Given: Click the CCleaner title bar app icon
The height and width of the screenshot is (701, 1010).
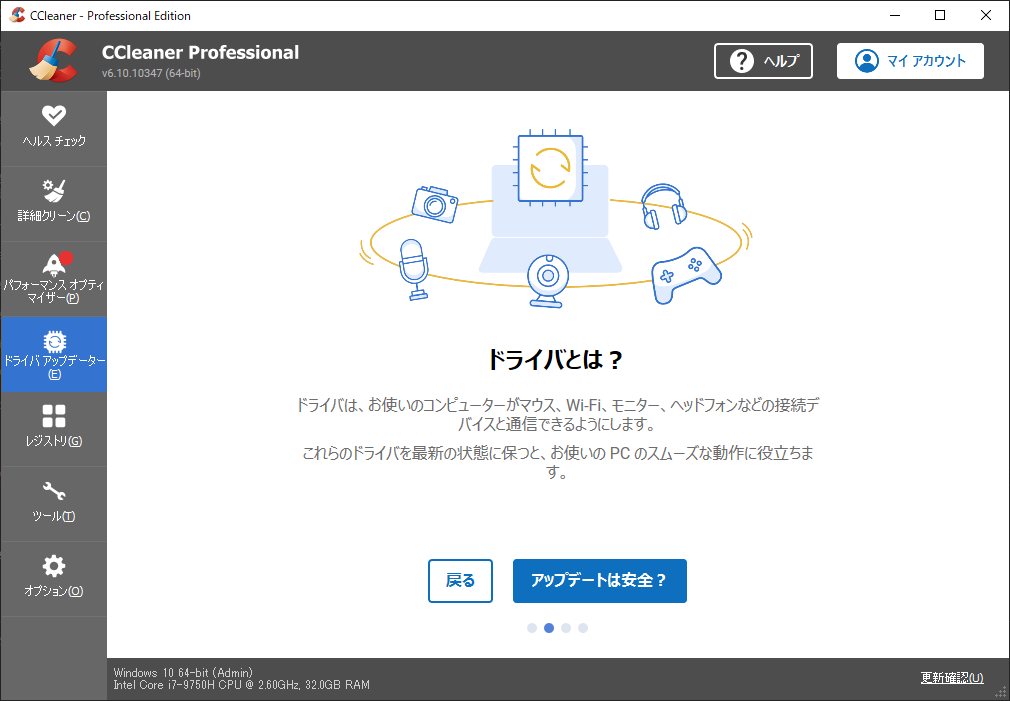Looking at the screenshot, I should coord(17,15).
